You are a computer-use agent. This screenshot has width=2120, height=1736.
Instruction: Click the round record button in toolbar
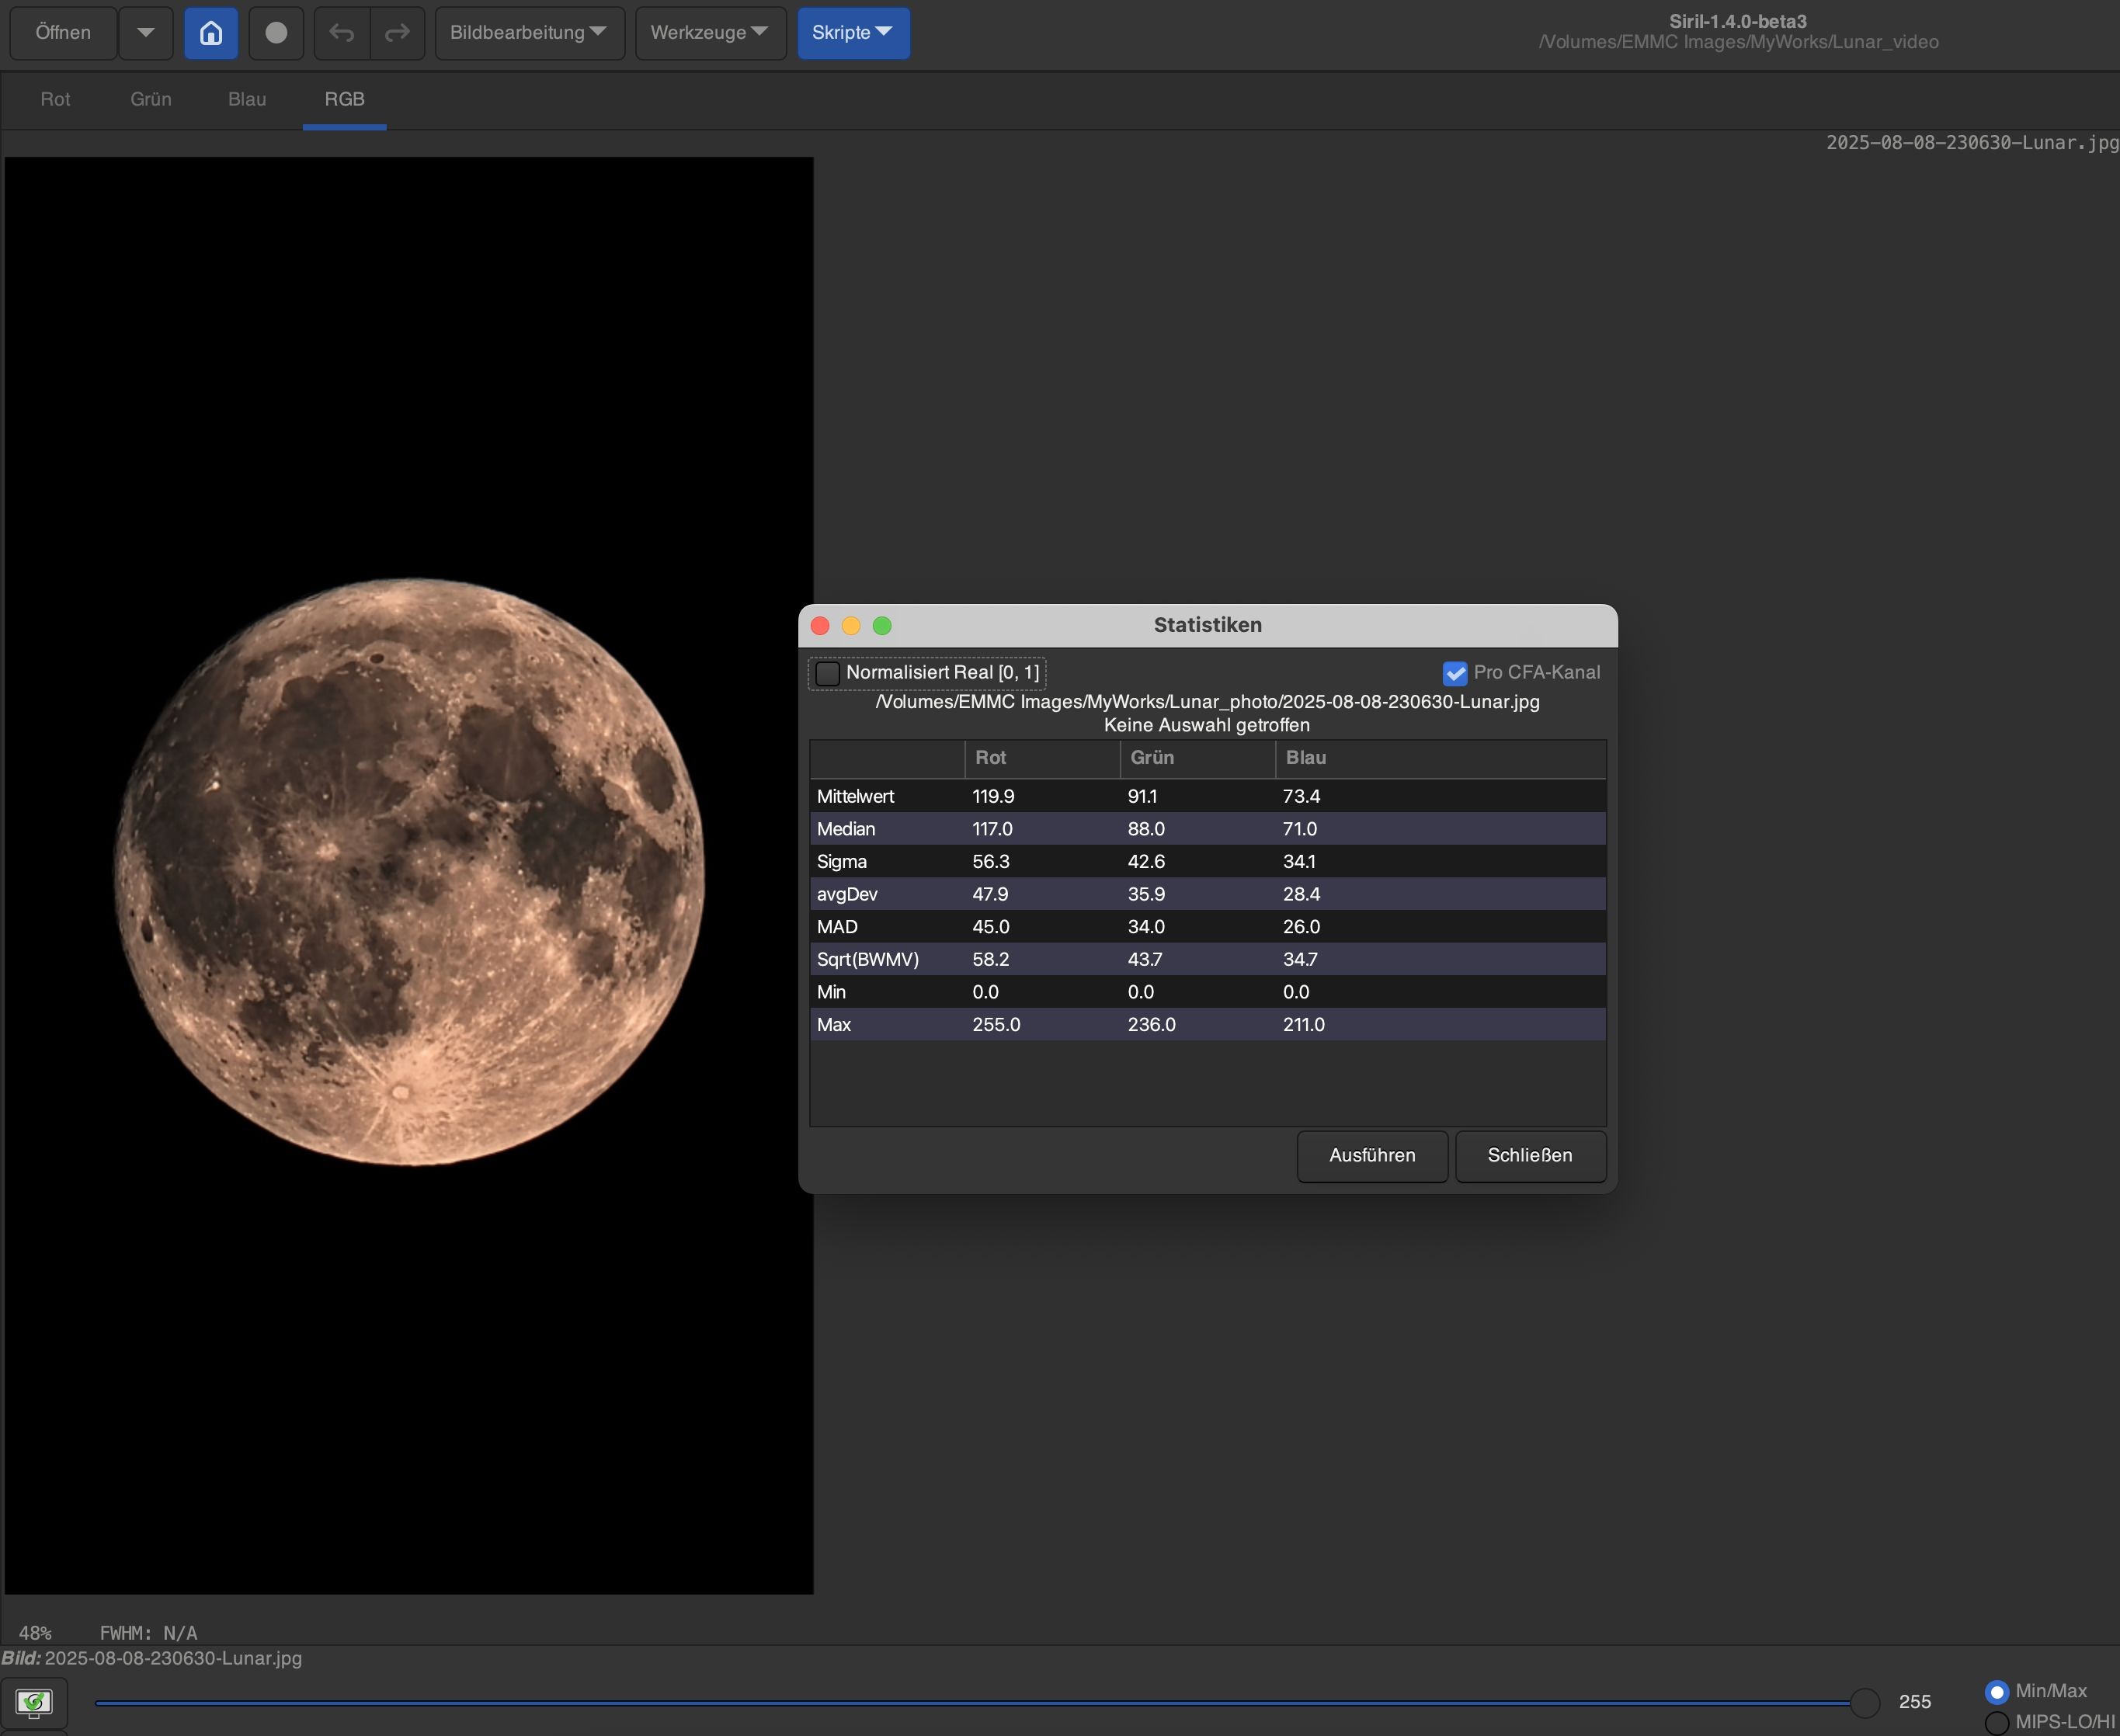(x=276, y=33)
